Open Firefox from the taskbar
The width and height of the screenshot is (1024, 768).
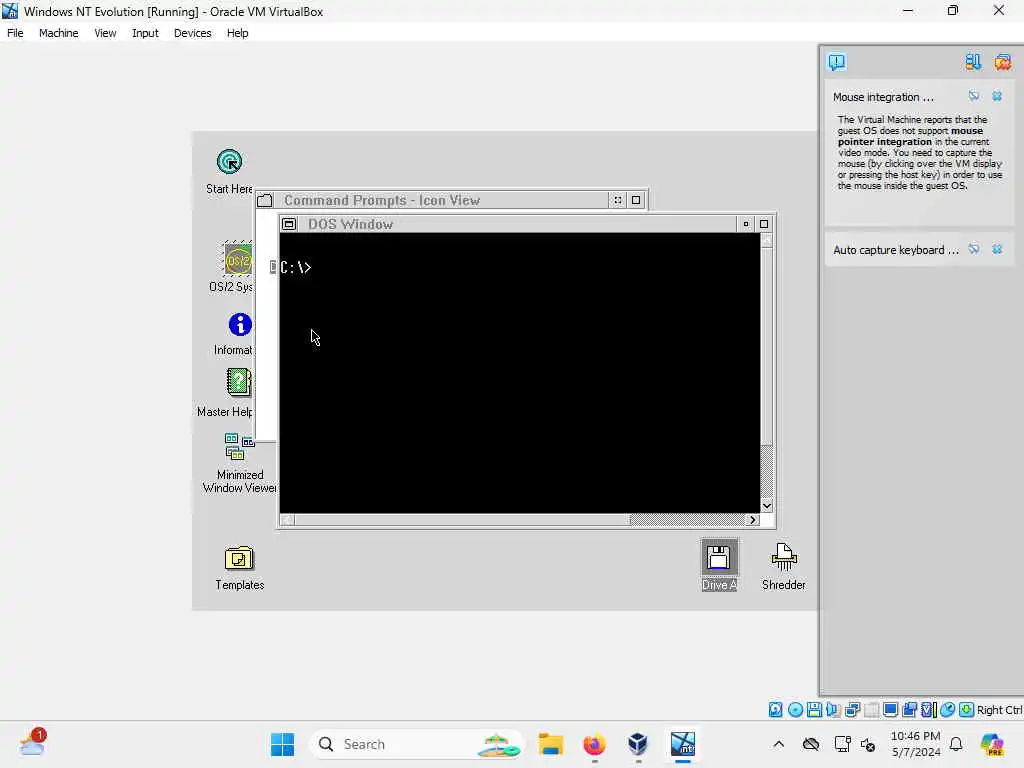pyautogui.click(x=594, y=744)
